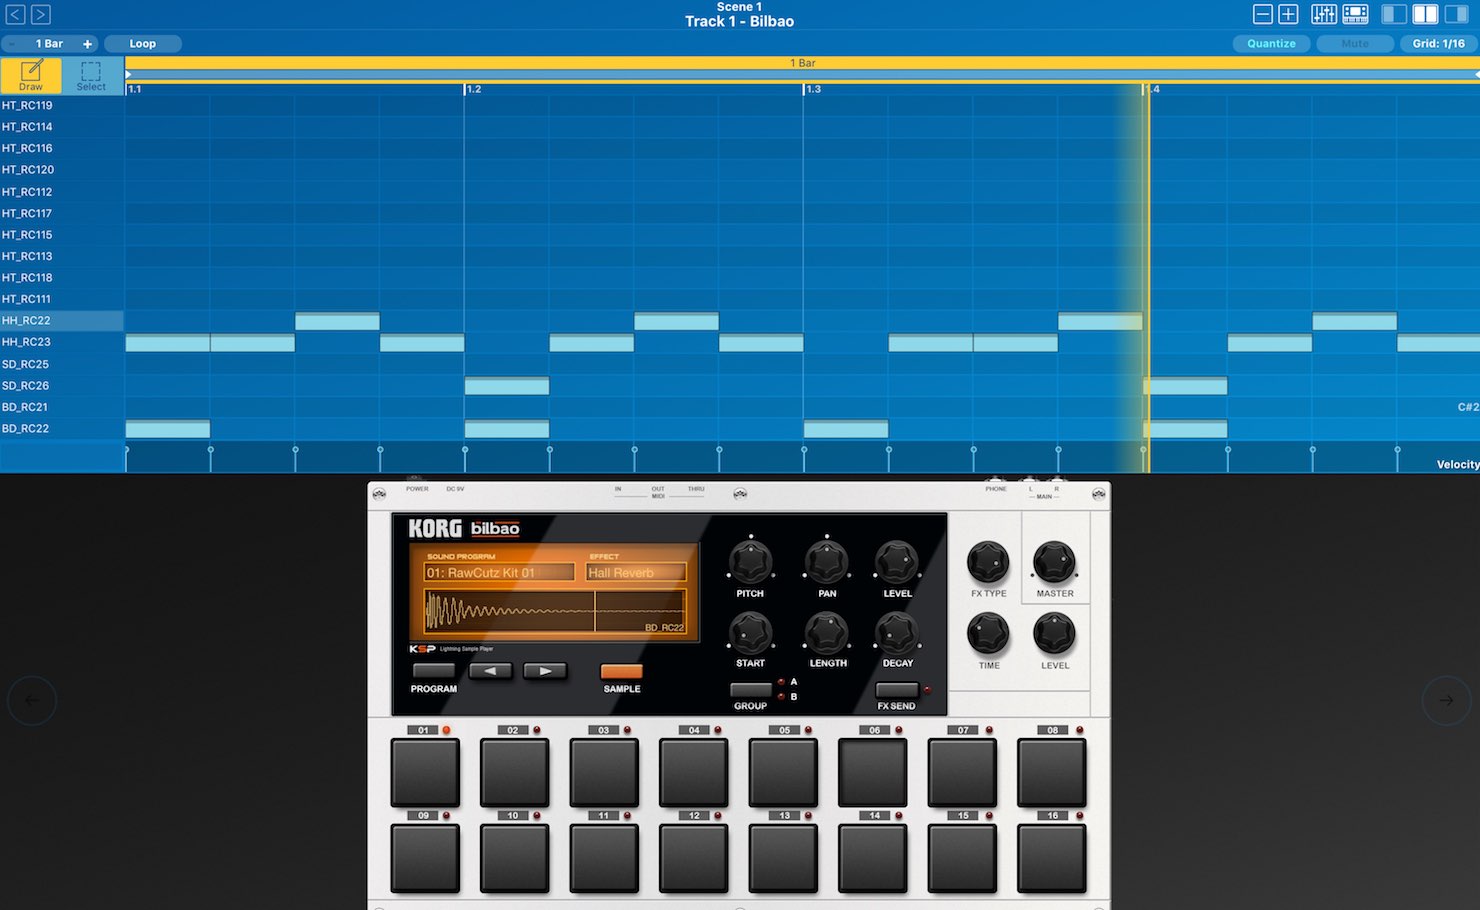Screen dimensions: 1480x910
Task: Click the SD_RC26 note at beat 1.2
Action: point(506,386)
